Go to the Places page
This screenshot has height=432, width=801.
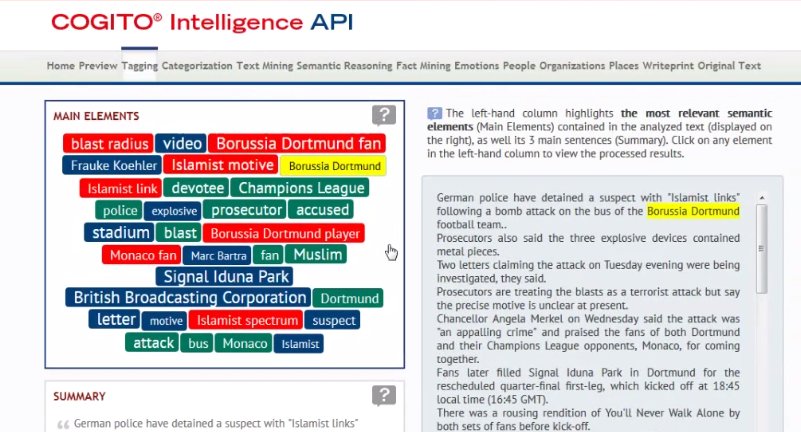click(624, 66)
